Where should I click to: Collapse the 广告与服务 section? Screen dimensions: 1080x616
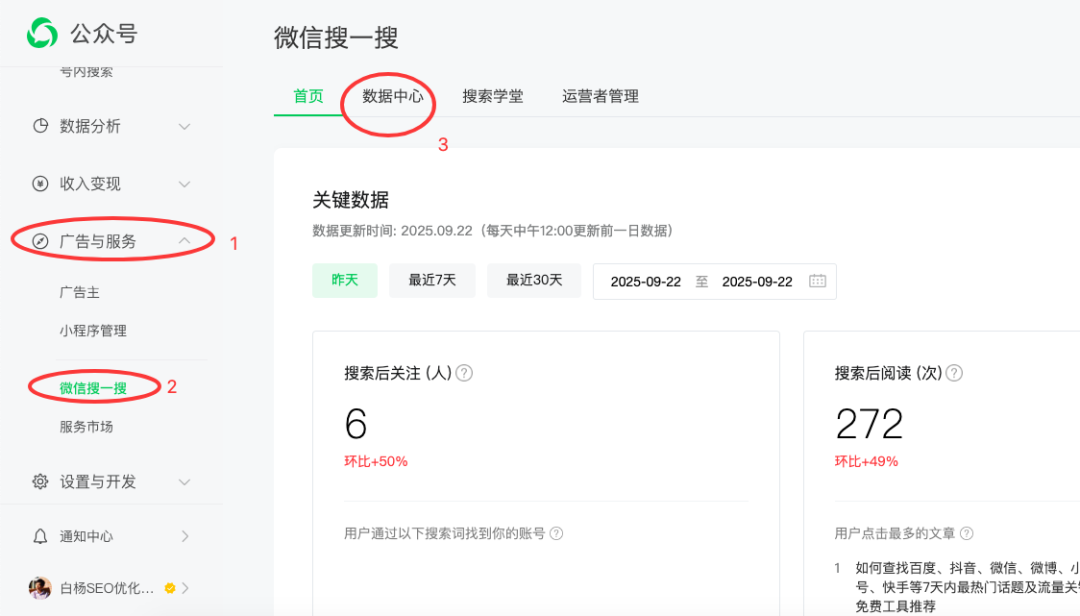tap(184, 240)
